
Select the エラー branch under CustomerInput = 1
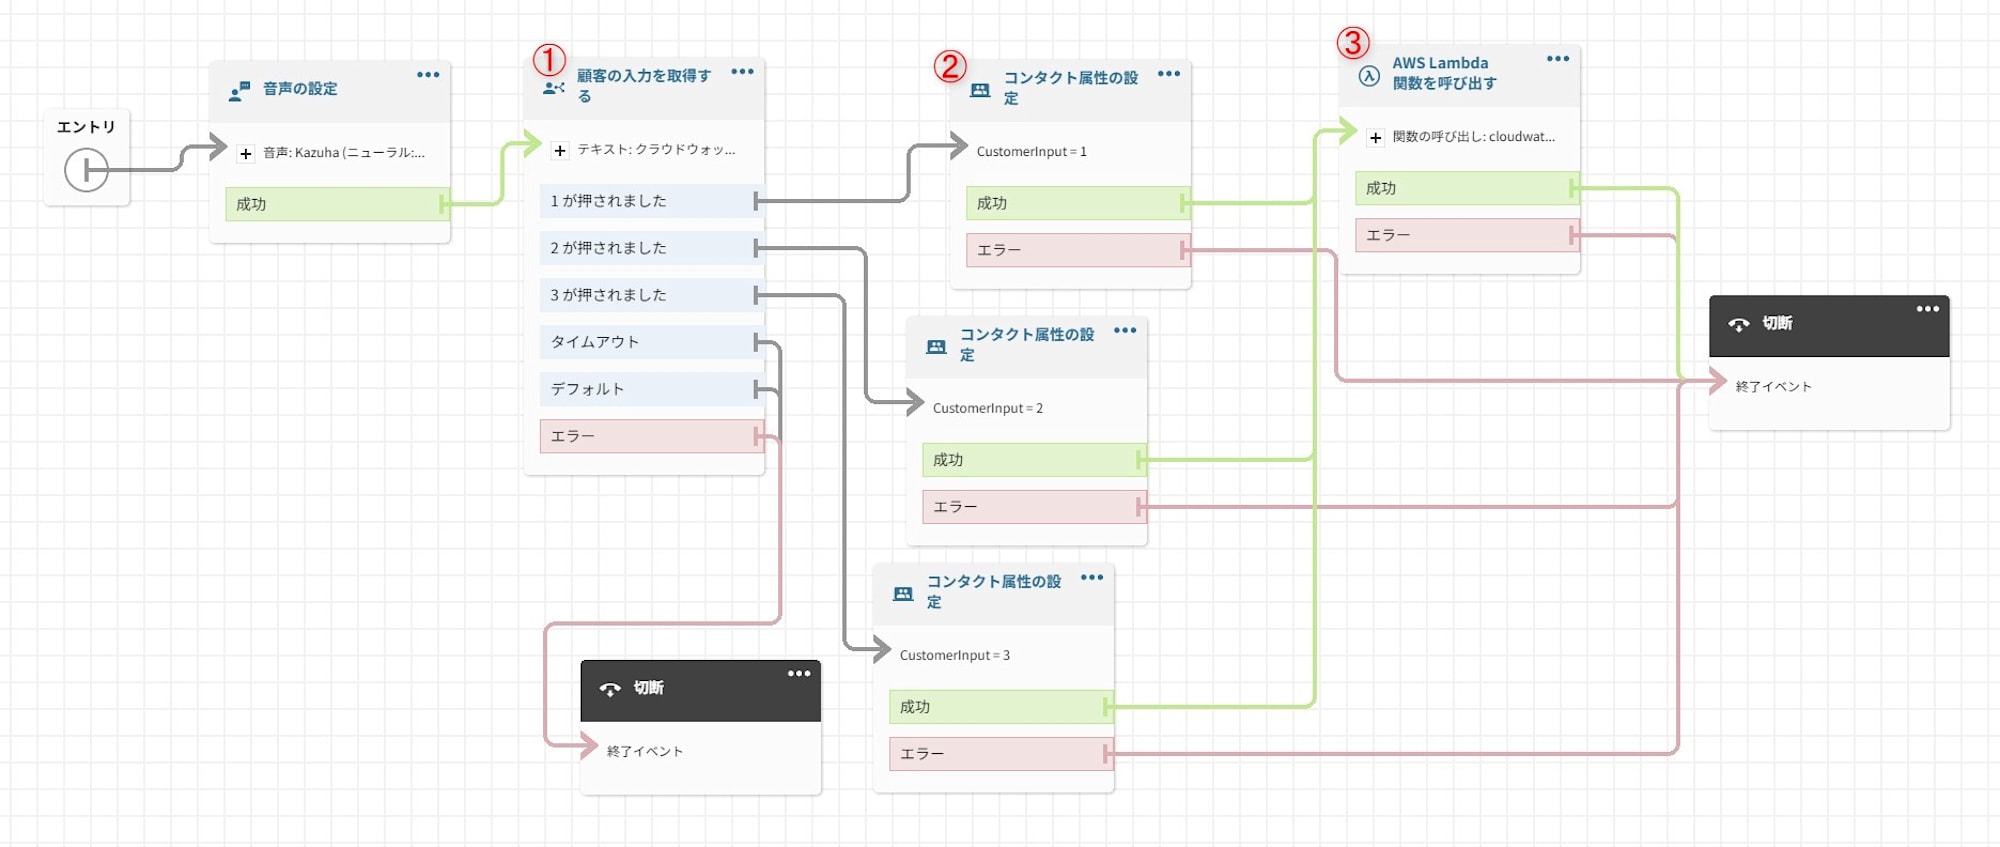[x=1078, y=250]
